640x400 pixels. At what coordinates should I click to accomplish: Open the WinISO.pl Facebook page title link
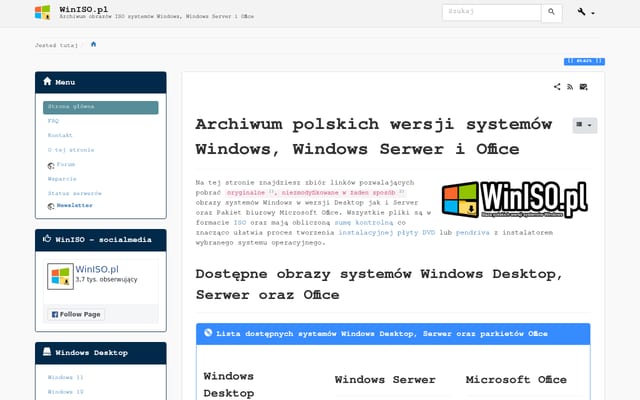pyautogui.click(x=97, y=269)
